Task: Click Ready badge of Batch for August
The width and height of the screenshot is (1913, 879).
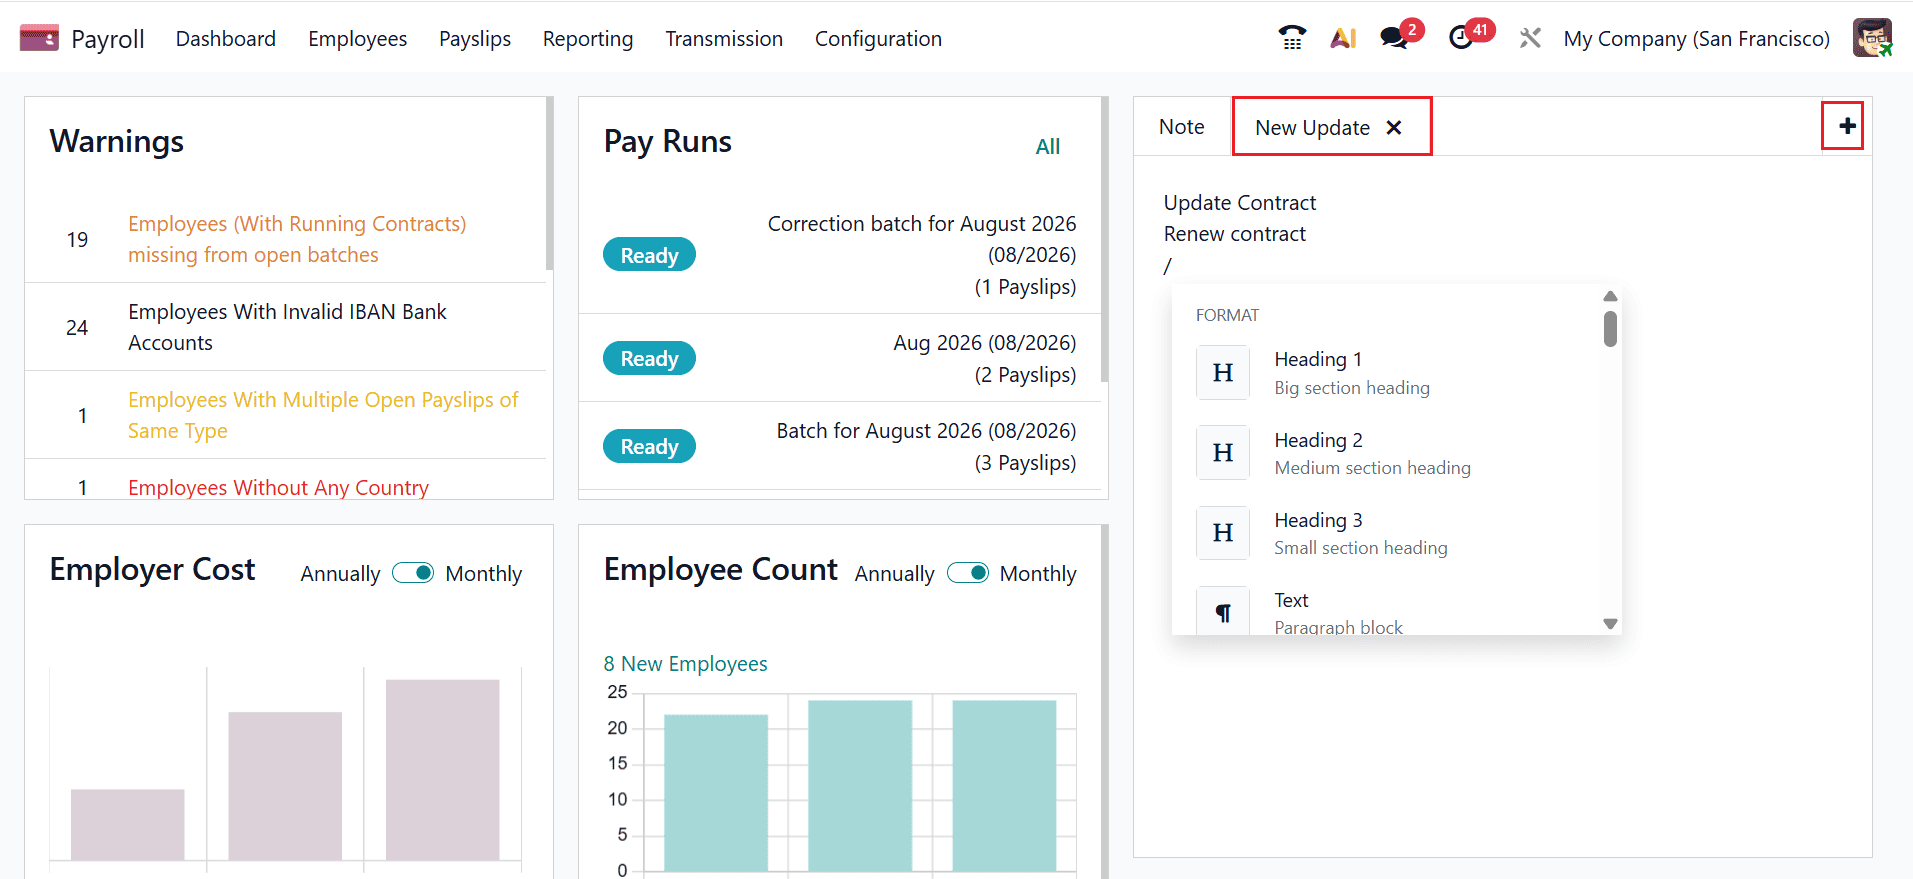Action: tap(649, 446)
